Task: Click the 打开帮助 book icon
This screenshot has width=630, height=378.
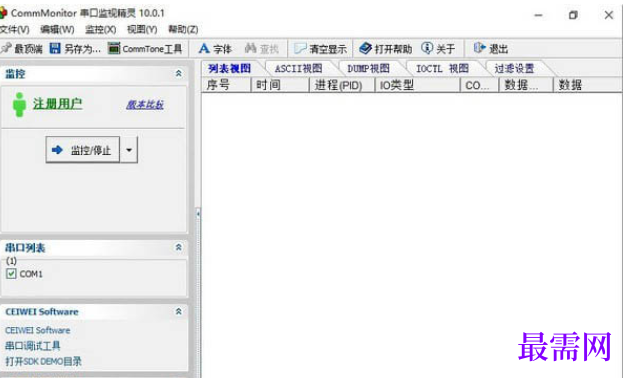Action: coord(366,48)
